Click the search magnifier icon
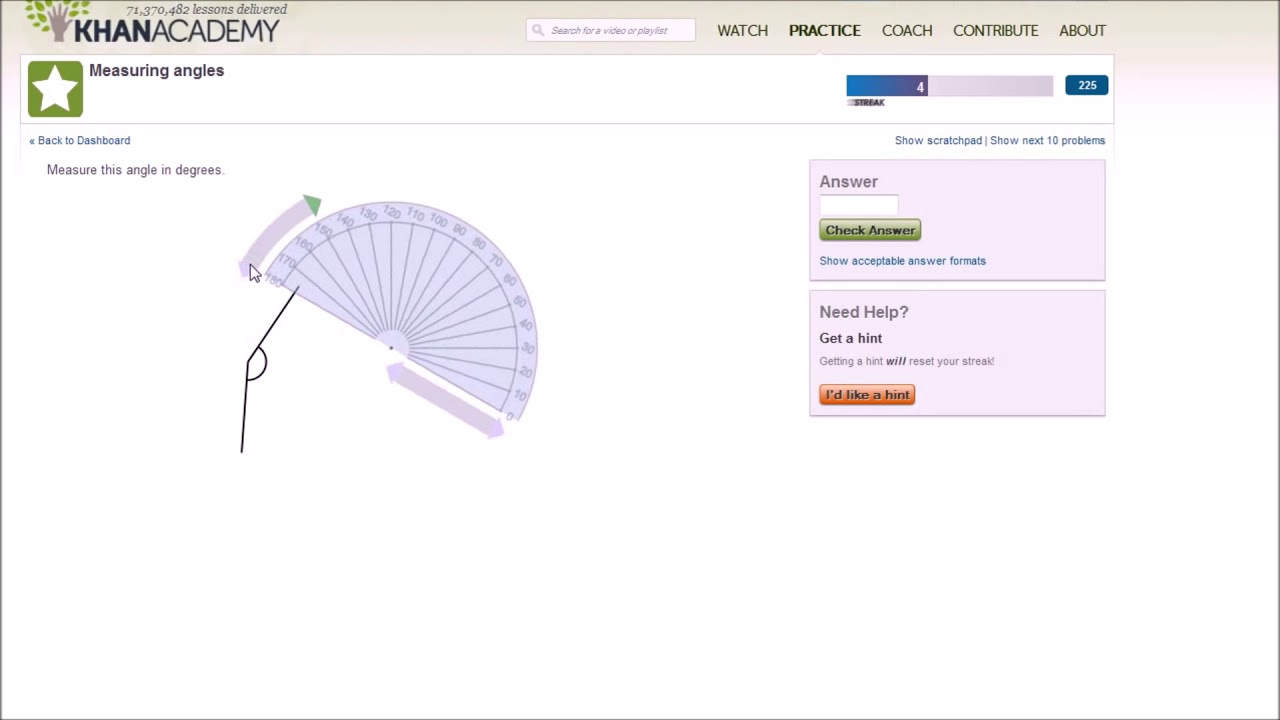This screenshot has width=1280, height=720. pyautogui.click(x=538, y=30)
